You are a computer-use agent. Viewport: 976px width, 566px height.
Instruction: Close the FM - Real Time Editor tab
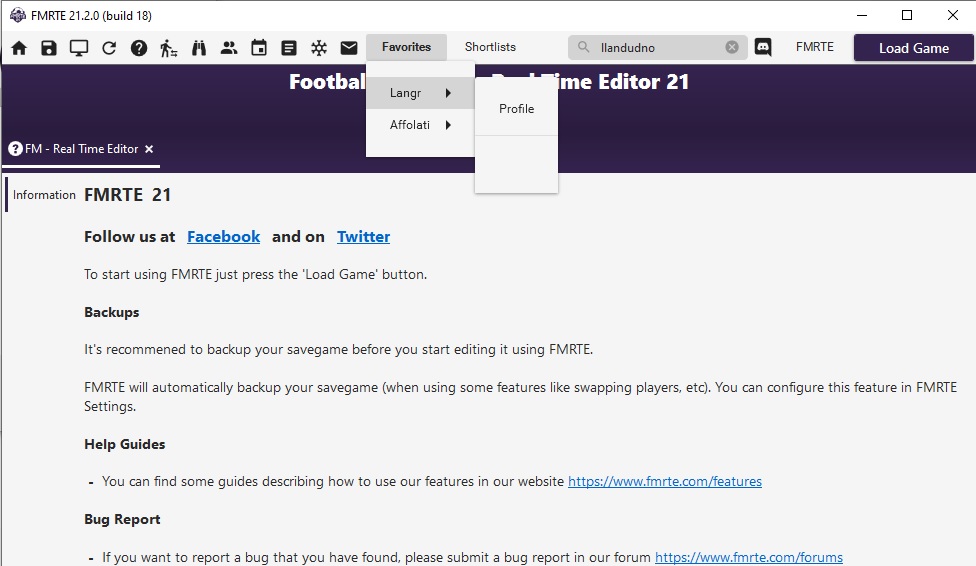point(149,149)
